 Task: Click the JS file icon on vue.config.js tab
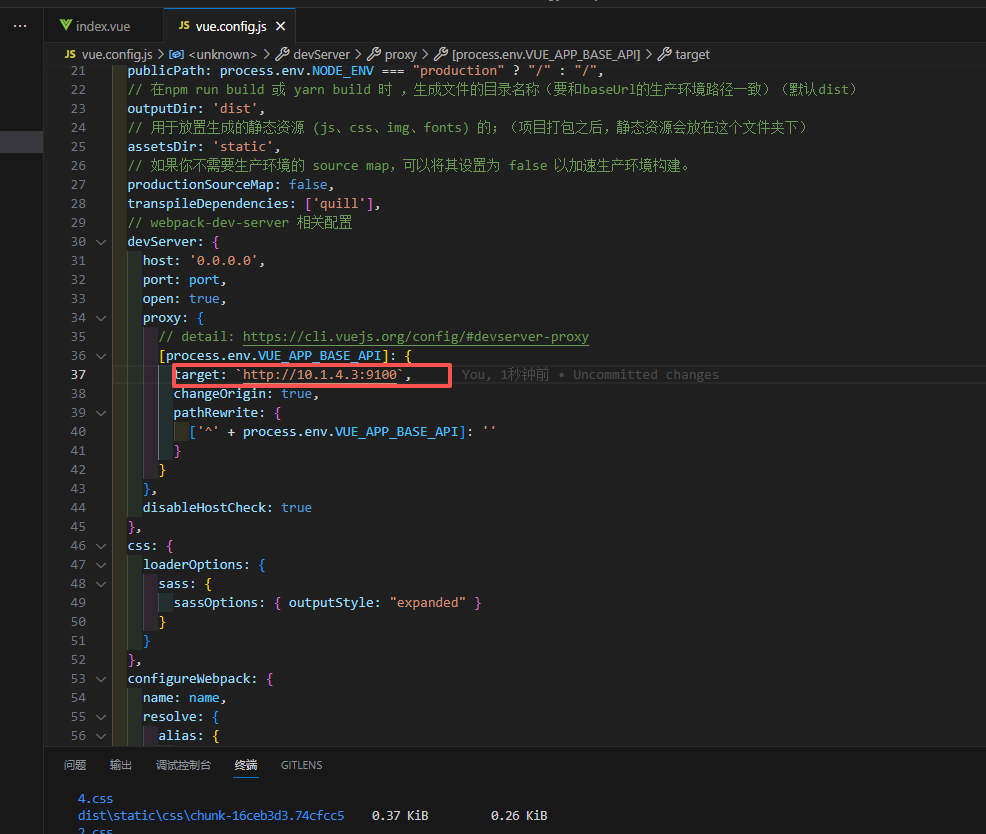tap(184, 25)
